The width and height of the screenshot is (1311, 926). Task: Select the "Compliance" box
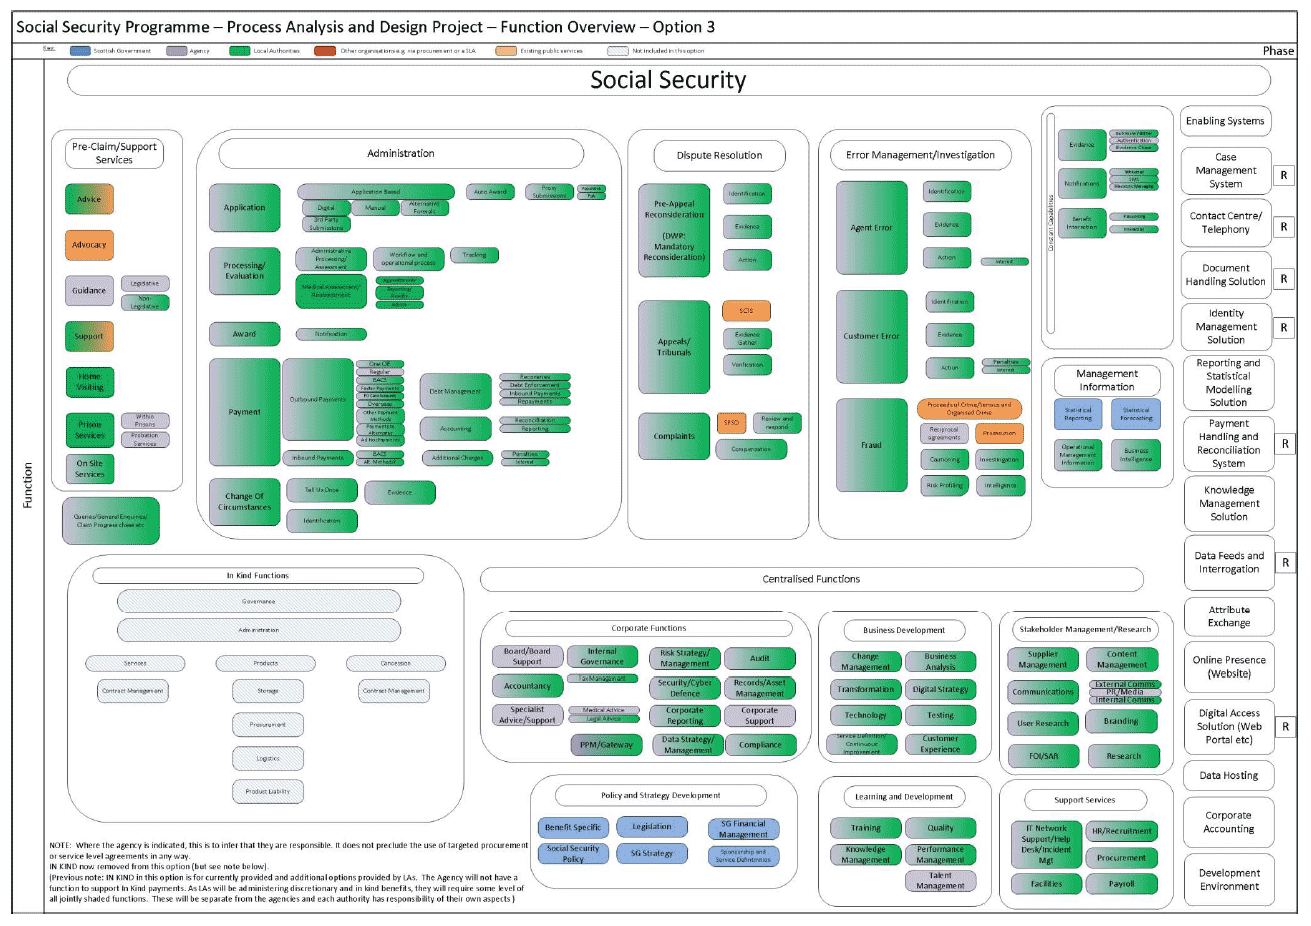click(x=760, y=745)
